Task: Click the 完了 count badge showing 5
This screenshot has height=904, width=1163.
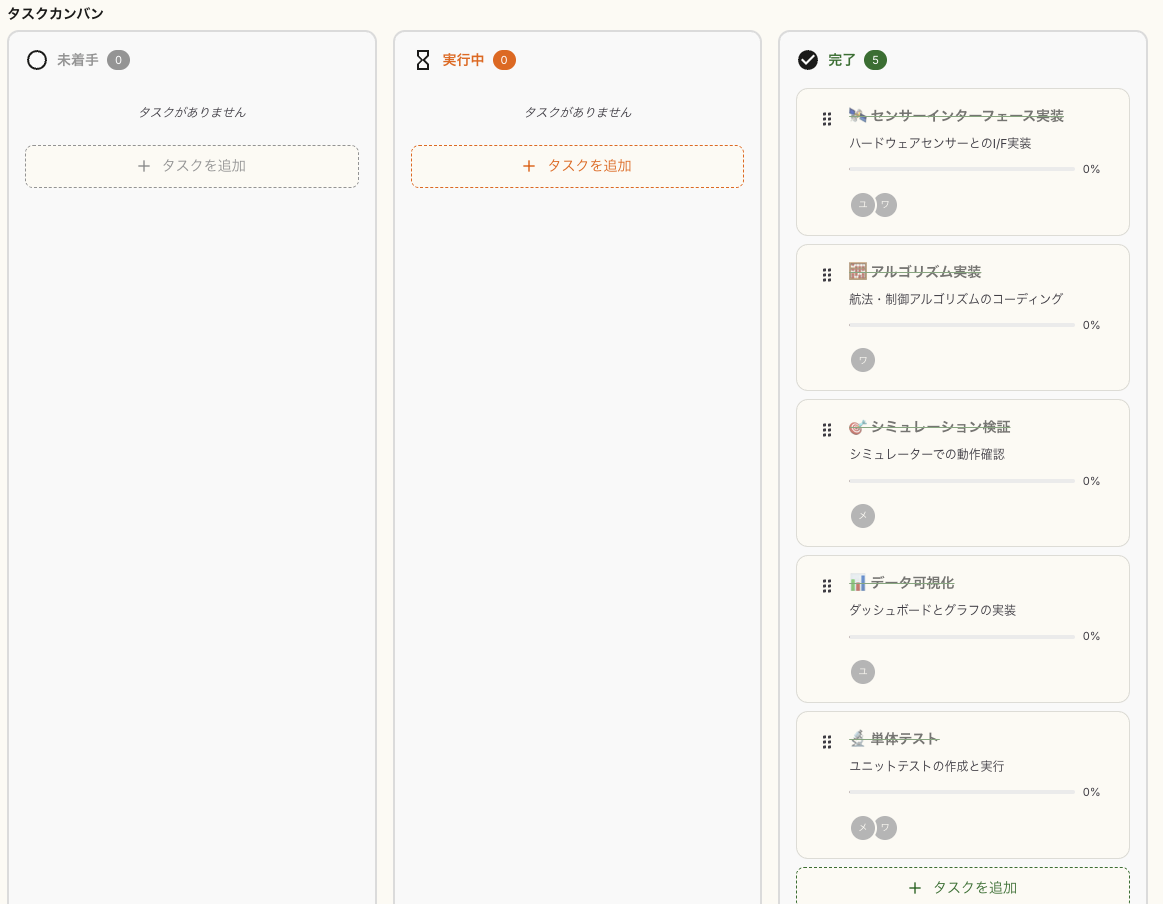Action: tap(875, 60)
